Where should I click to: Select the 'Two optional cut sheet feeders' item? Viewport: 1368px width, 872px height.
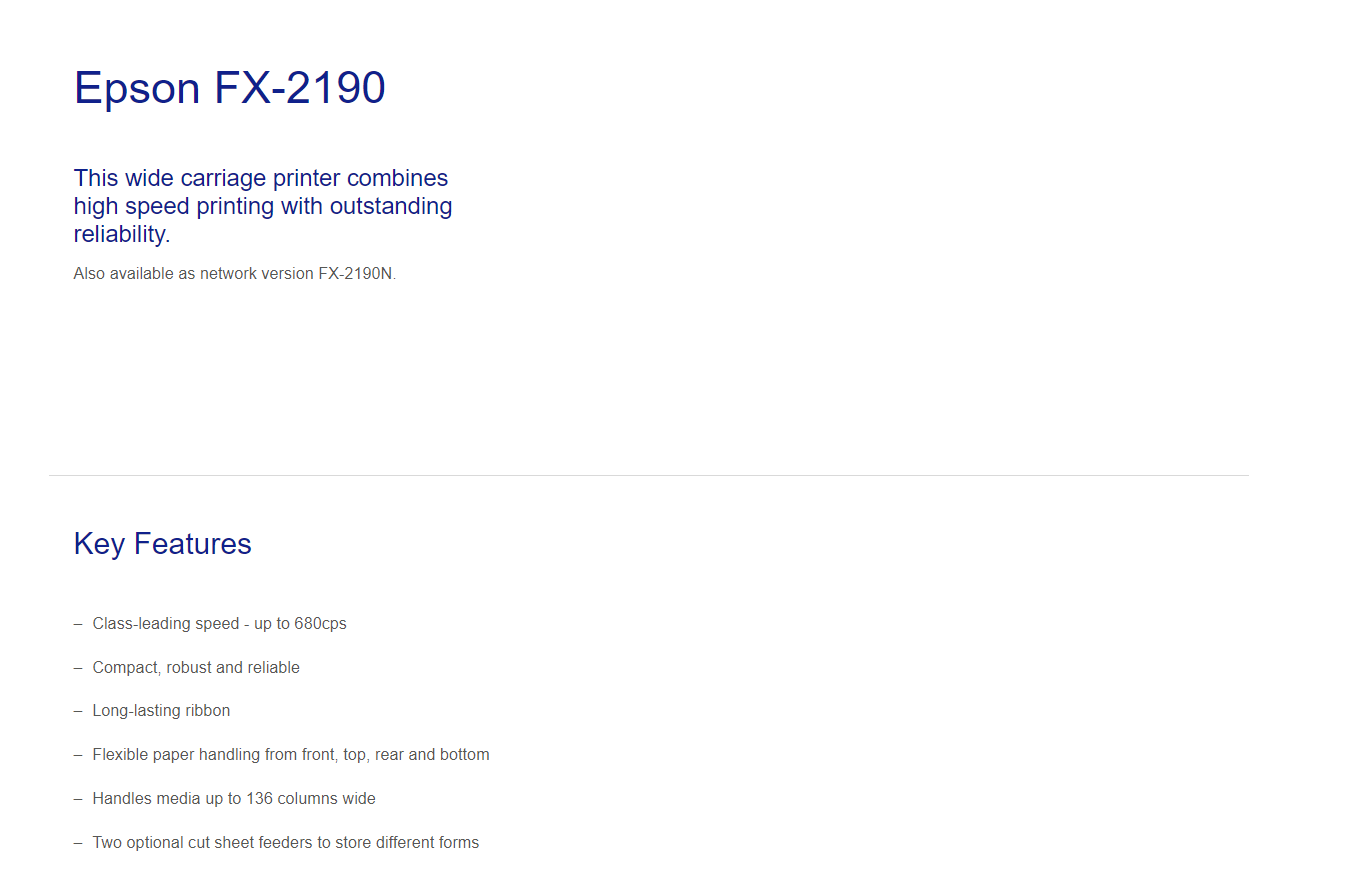[286, 843]
